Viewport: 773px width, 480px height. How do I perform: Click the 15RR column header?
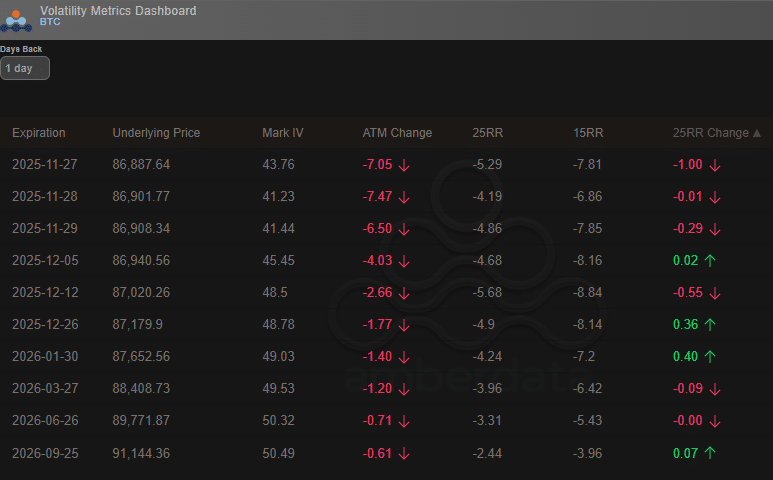[588, 133]
